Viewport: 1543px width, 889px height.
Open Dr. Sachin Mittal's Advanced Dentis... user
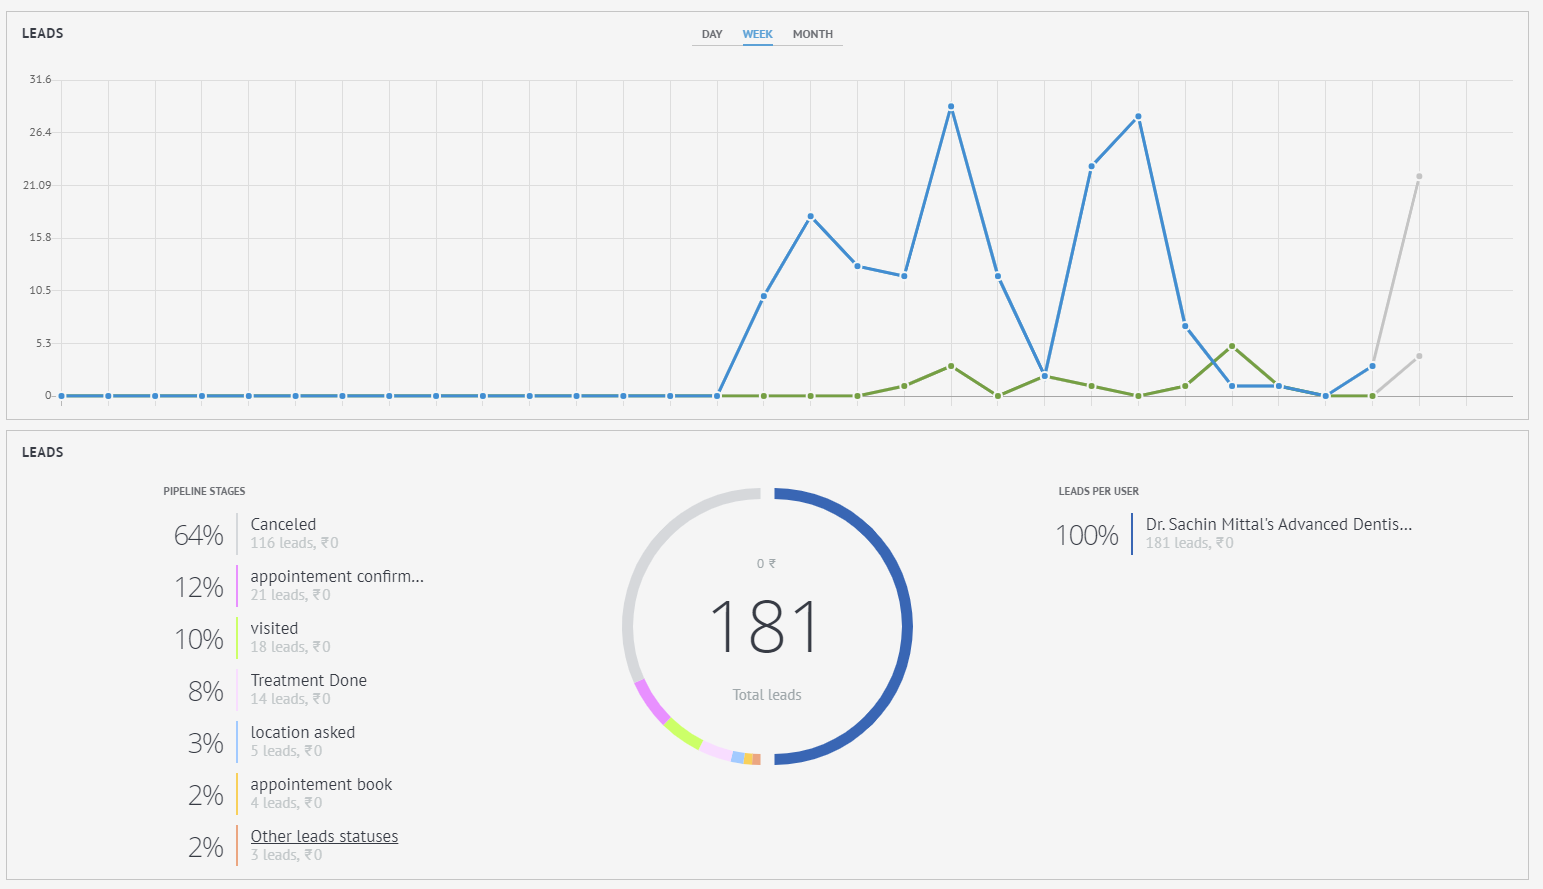point(1279,524)
